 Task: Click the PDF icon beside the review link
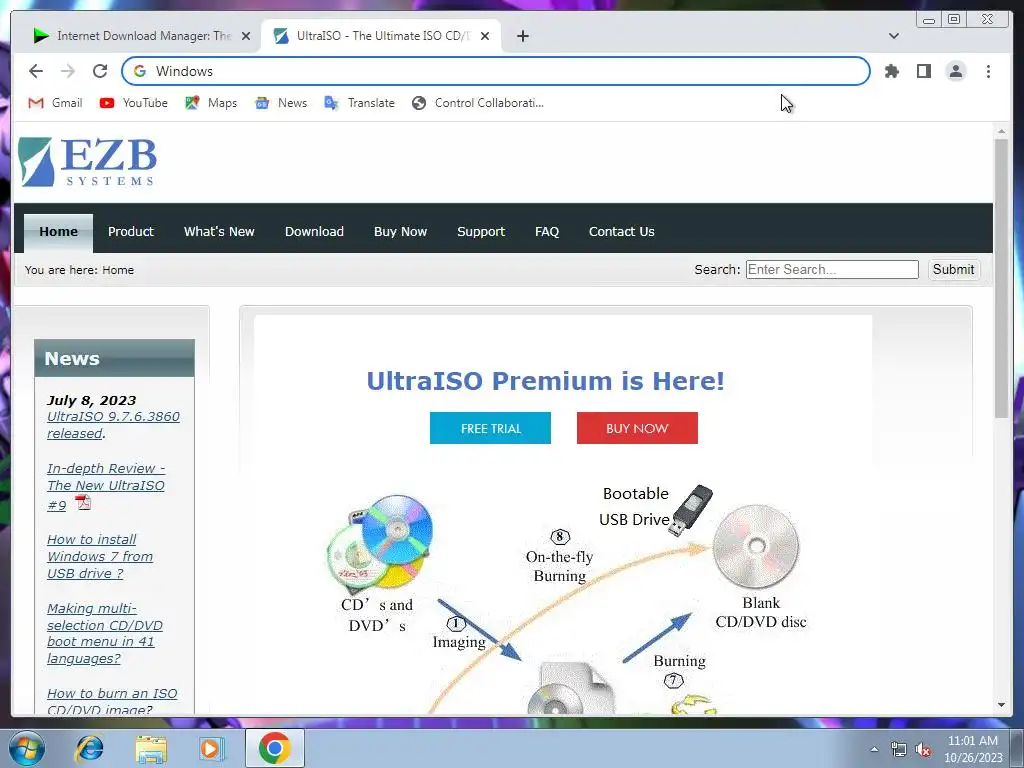(x=83, y=503)
